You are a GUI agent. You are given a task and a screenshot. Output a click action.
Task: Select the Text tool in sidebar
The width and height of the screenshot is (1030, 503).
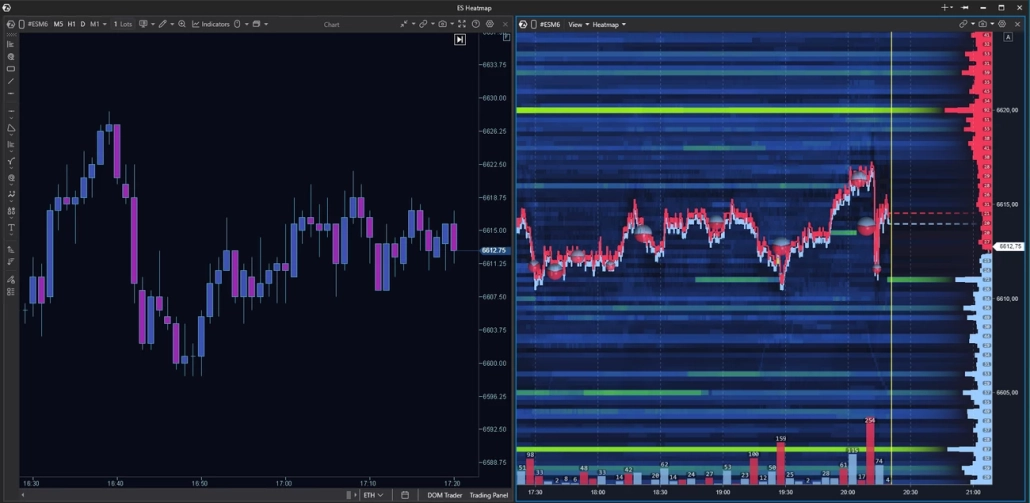tap(11, 228)
